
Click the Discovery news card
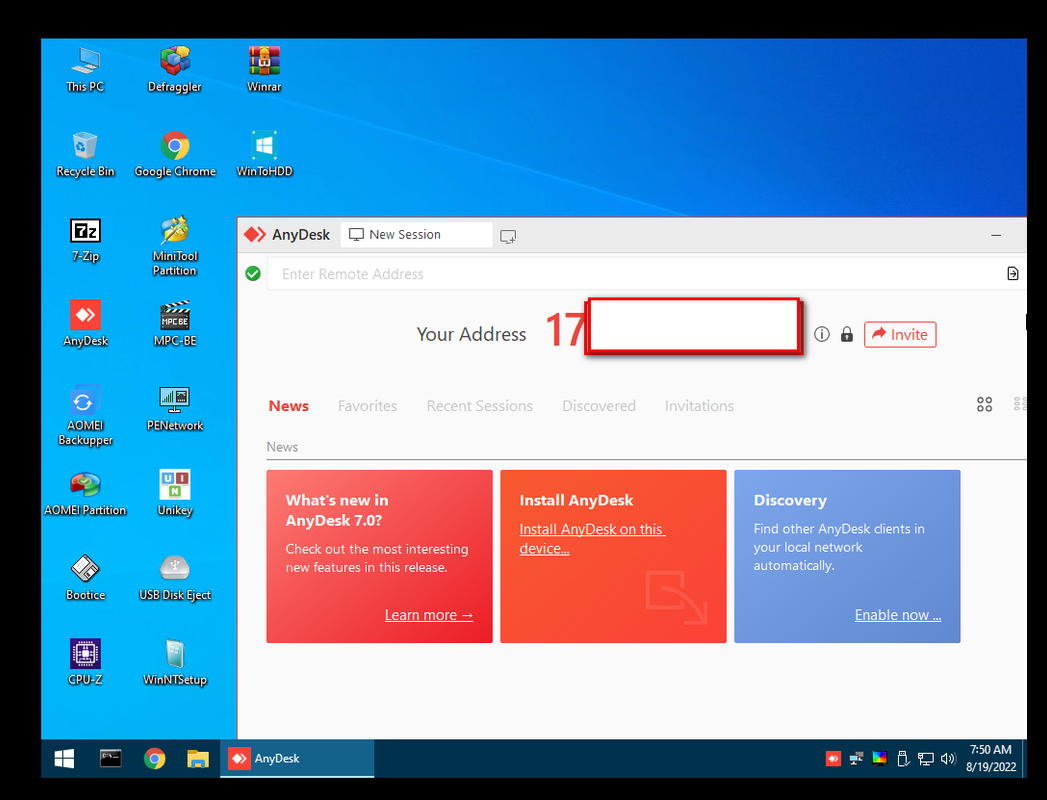[x=847, y=556]
